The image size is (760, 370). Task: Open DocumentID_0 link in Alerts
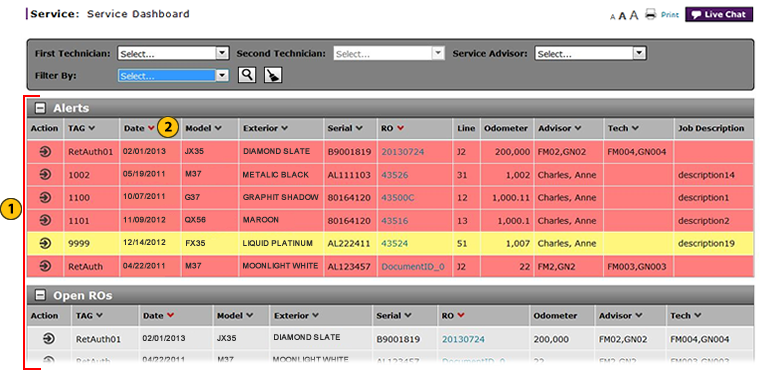point(413,266)
